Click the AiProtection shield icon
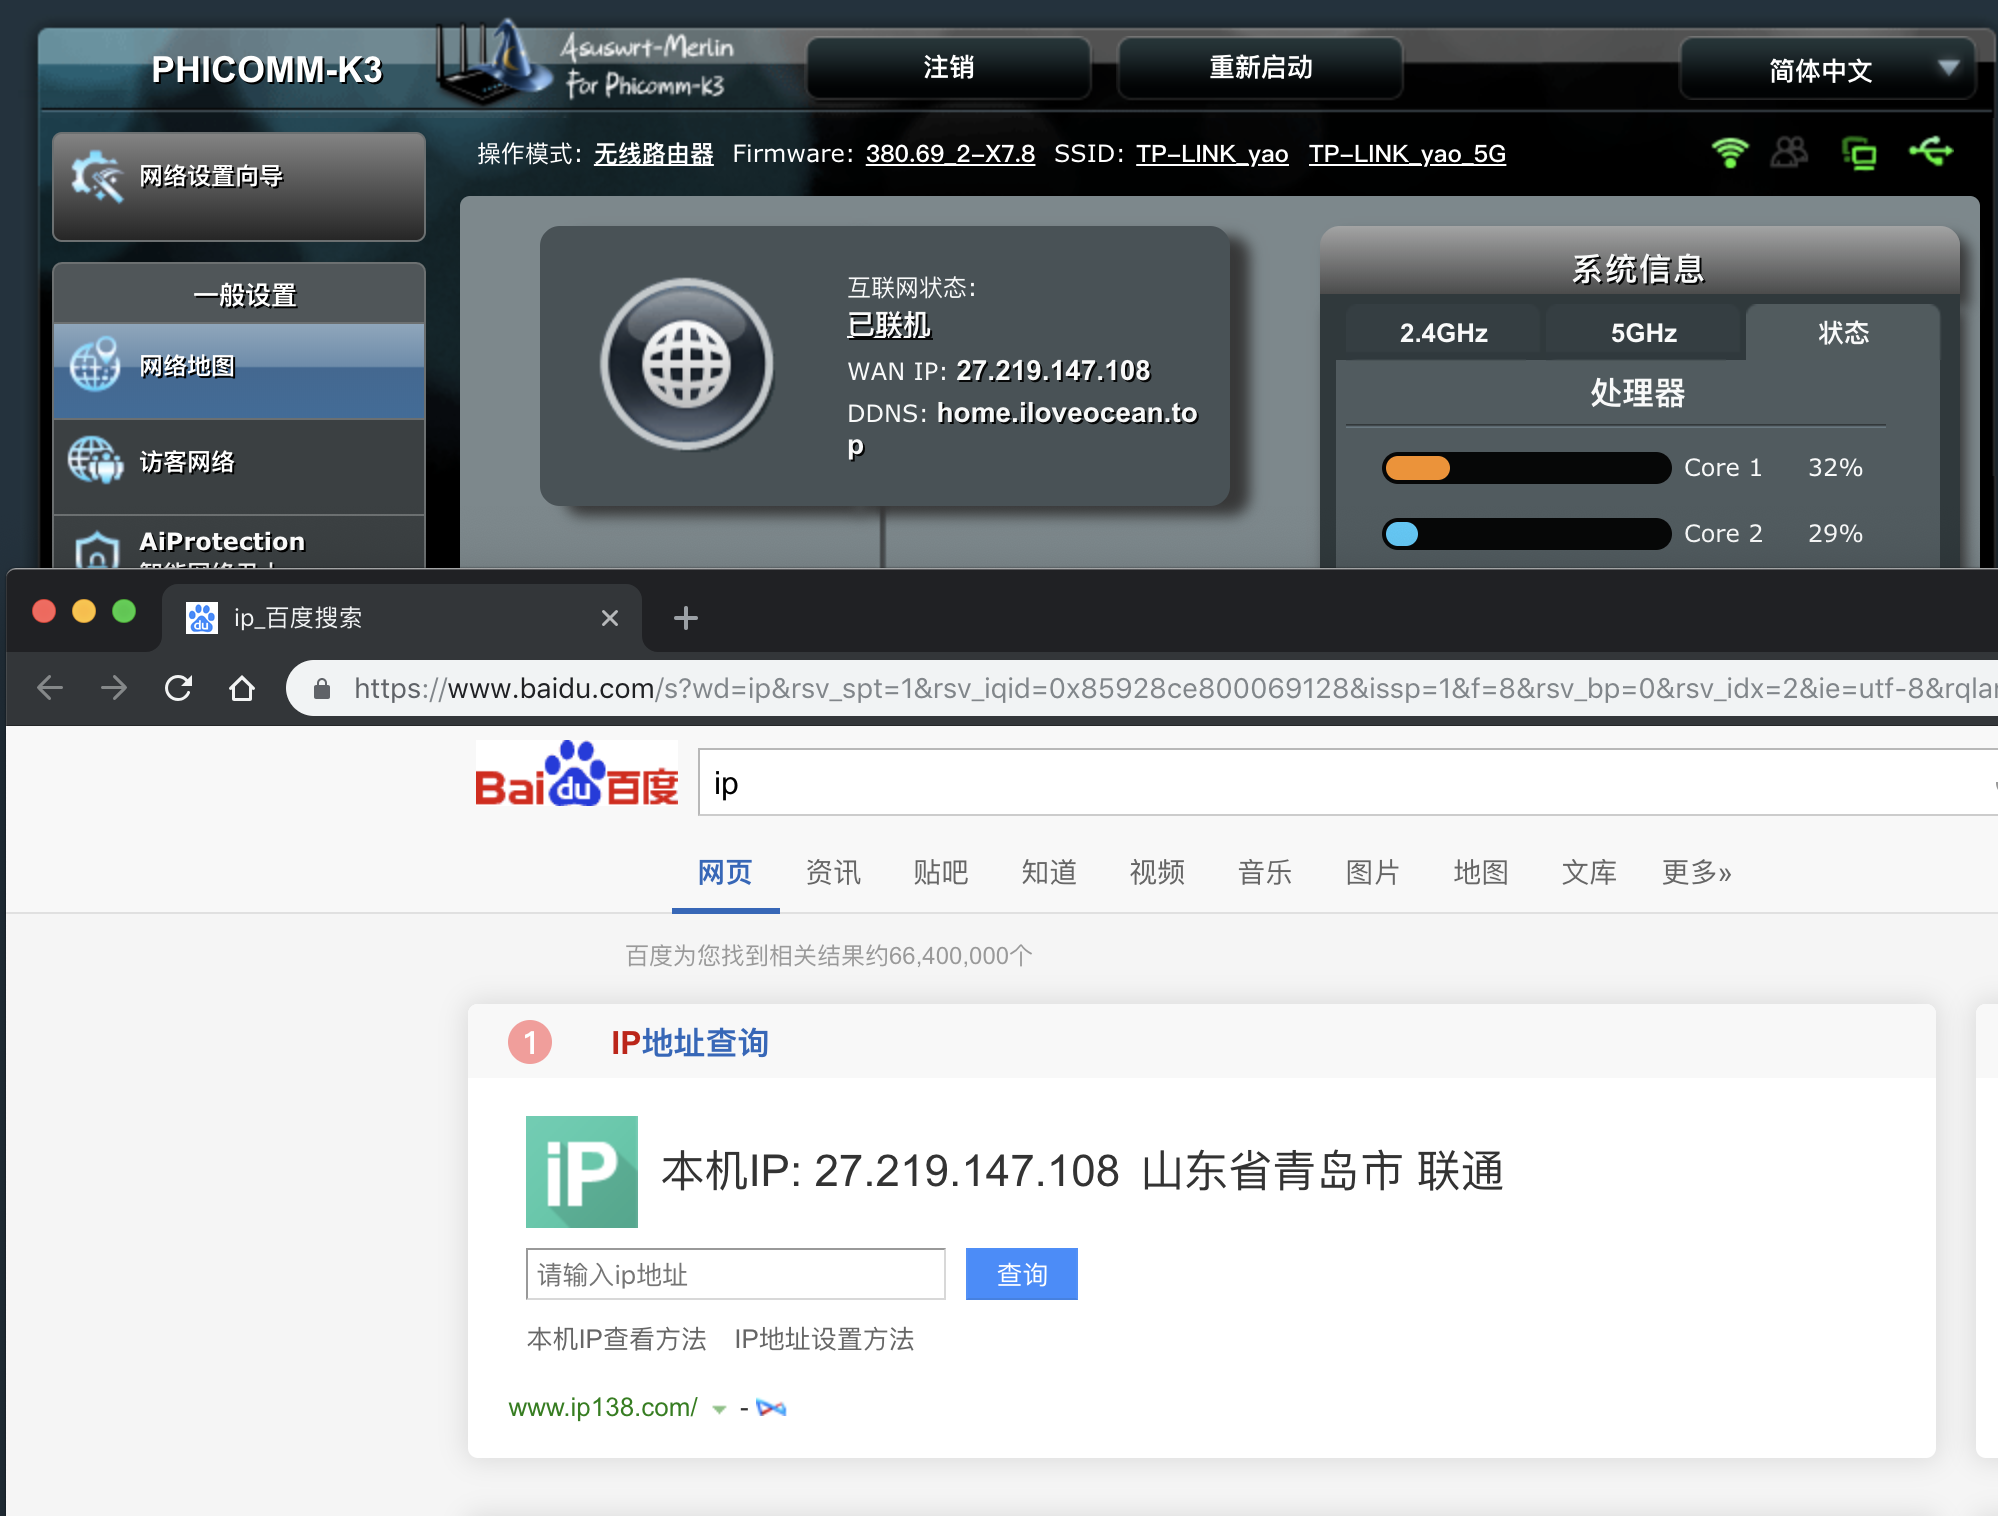The image size is (1998, 1516). 97,549
